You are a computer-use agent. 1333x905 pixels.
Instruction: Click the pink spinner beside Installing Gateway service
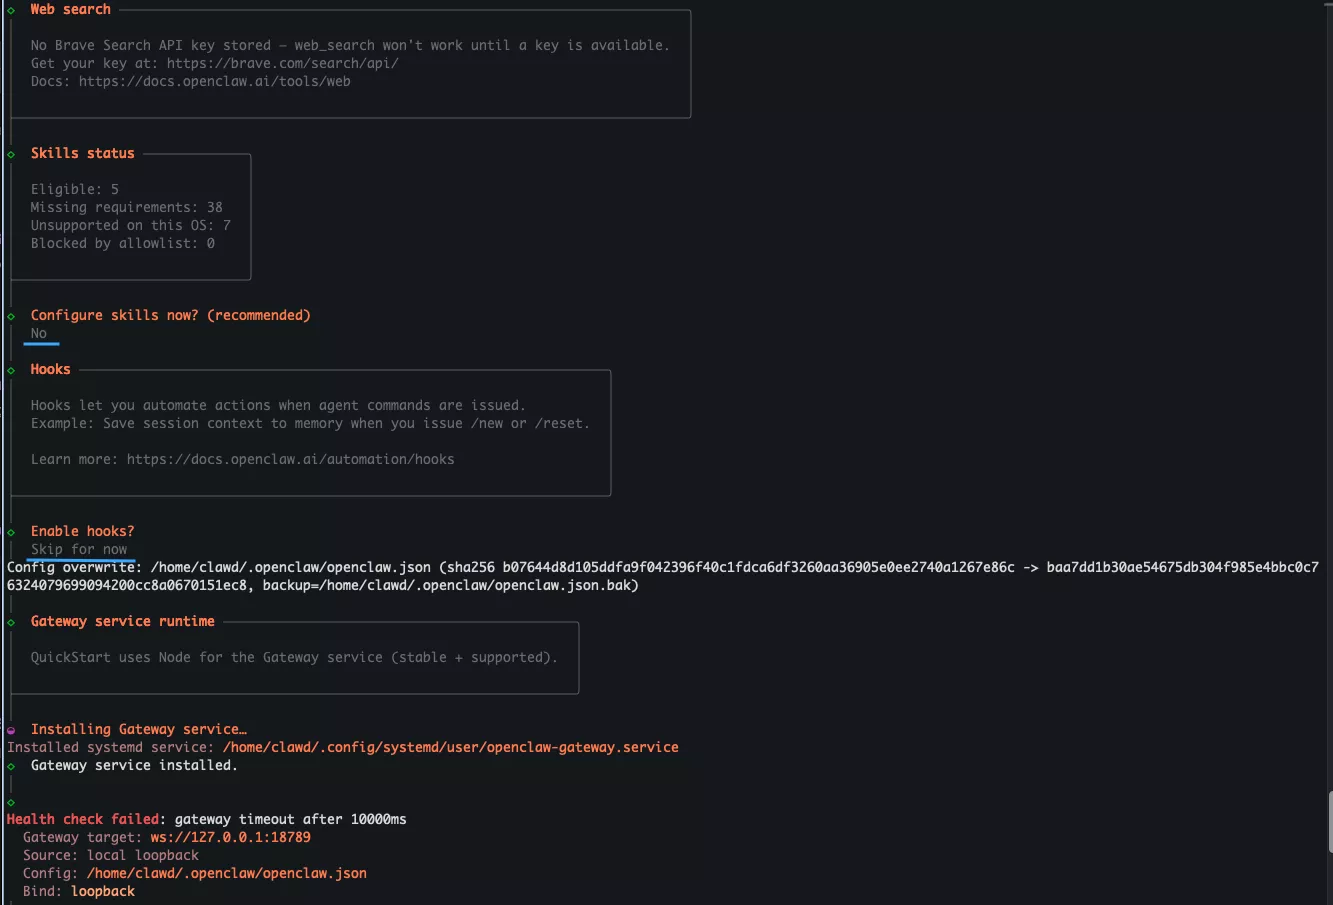tap(11, 730)
